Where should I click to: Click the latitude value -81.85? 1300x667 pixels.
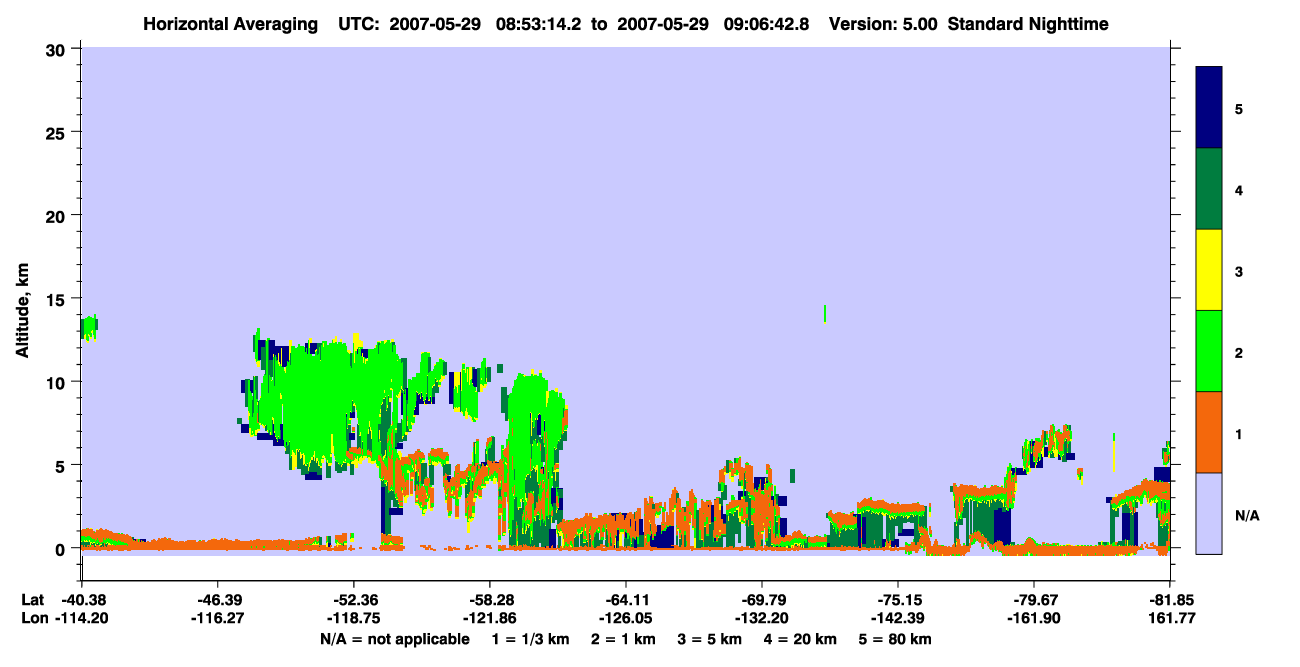coord(1170,600)
